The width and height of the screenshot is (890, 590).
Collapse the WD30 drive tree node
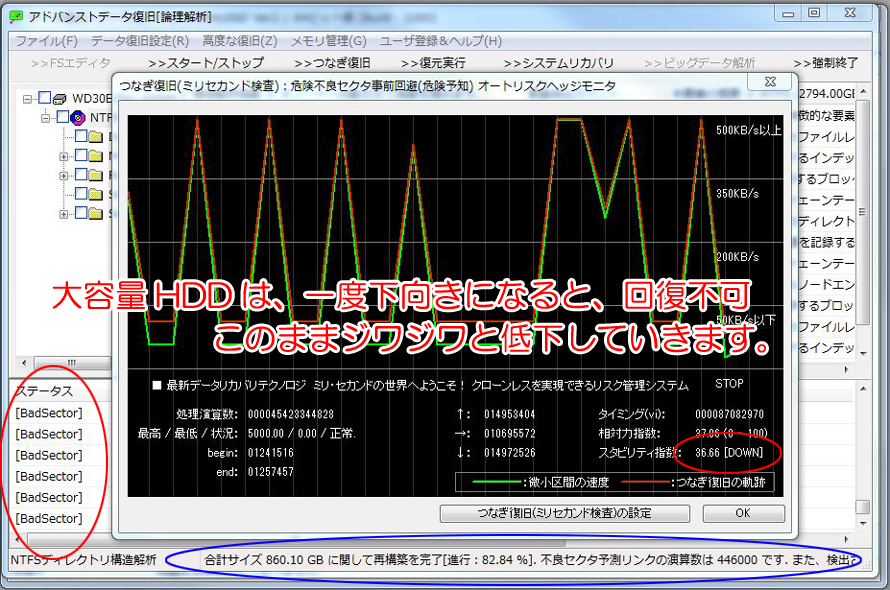point(27,99)
